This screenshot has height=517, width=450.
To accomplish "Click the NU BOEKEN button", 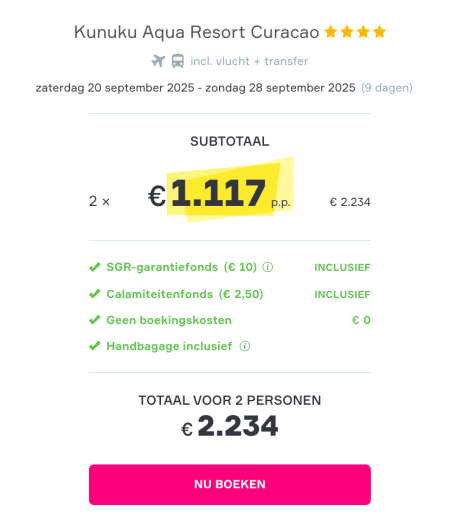I will pos(230,484).
